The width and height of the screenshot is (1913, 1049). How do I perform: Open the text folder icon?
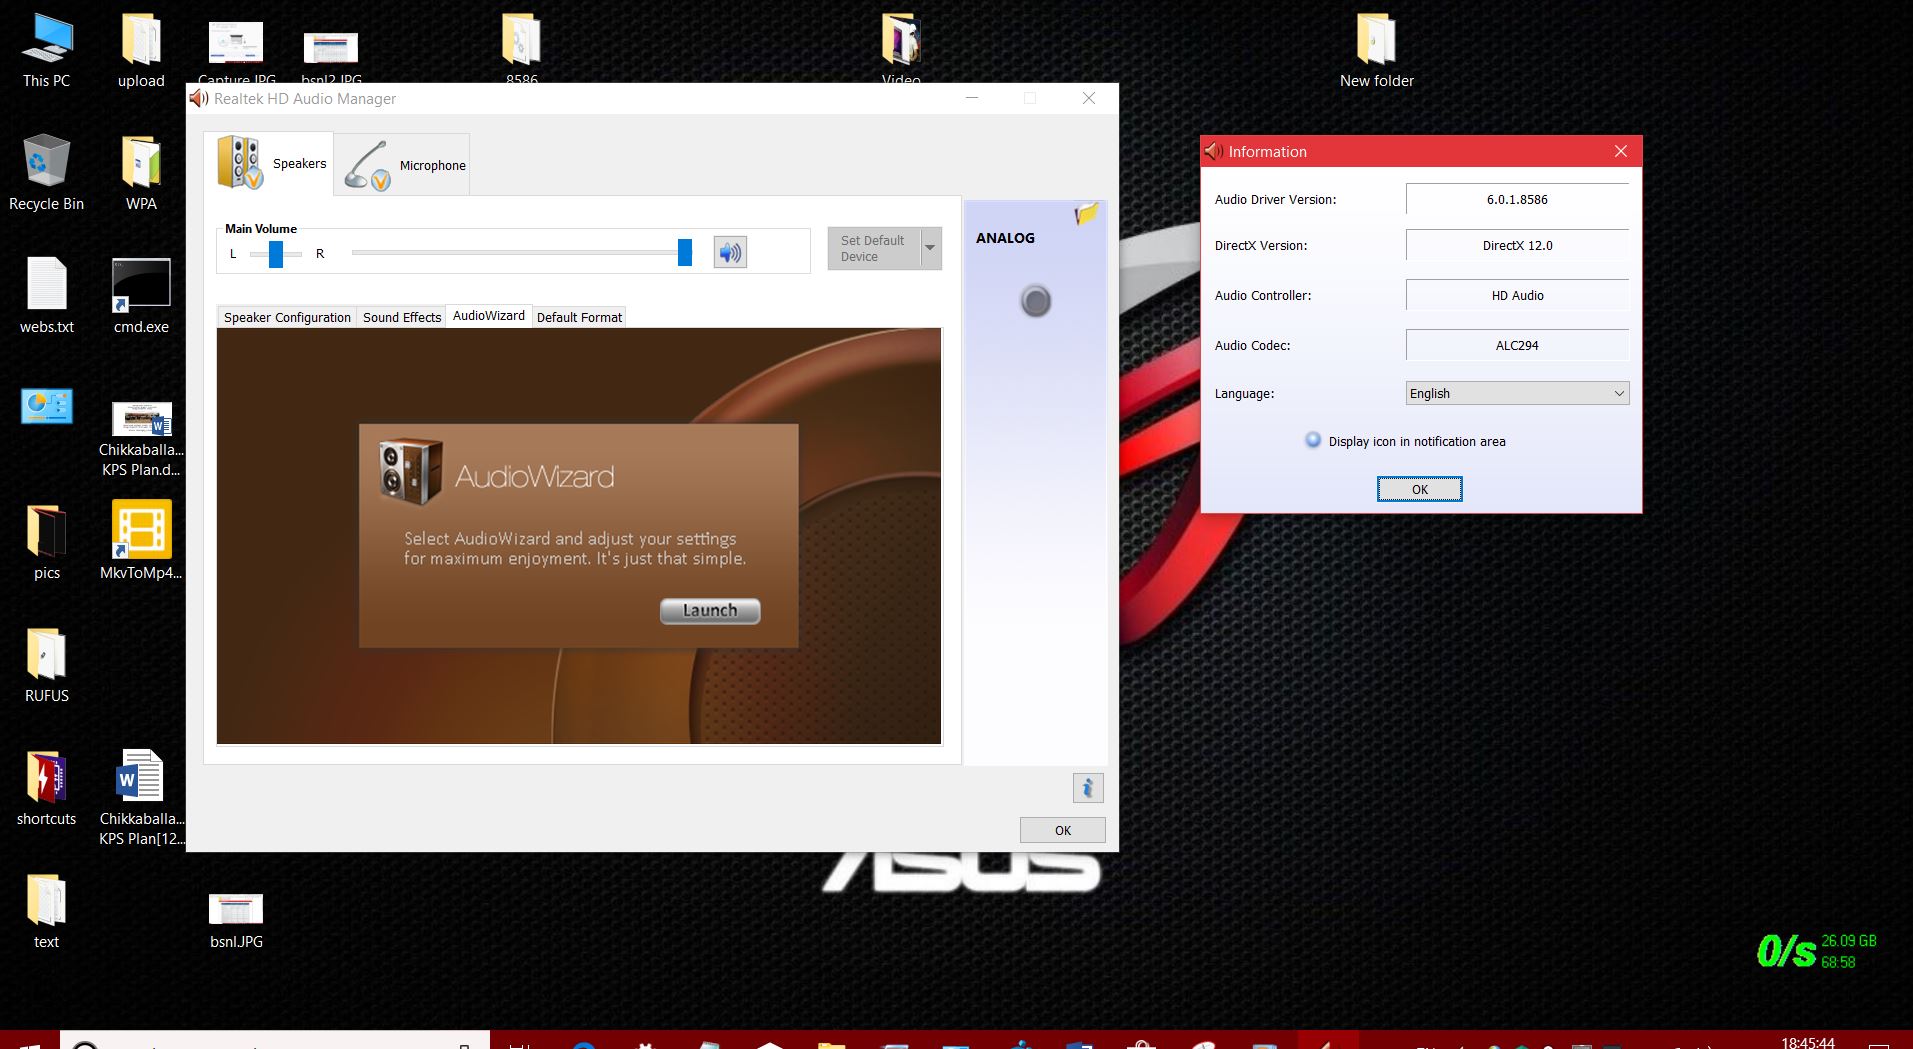(46, 911)
